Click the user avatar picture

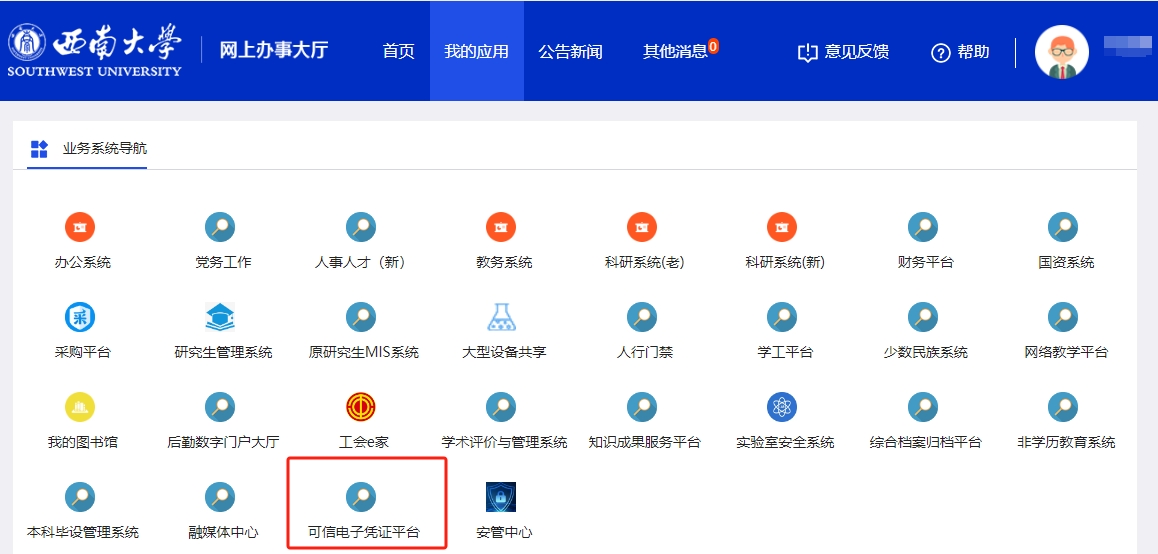[x=1061, y=52]
